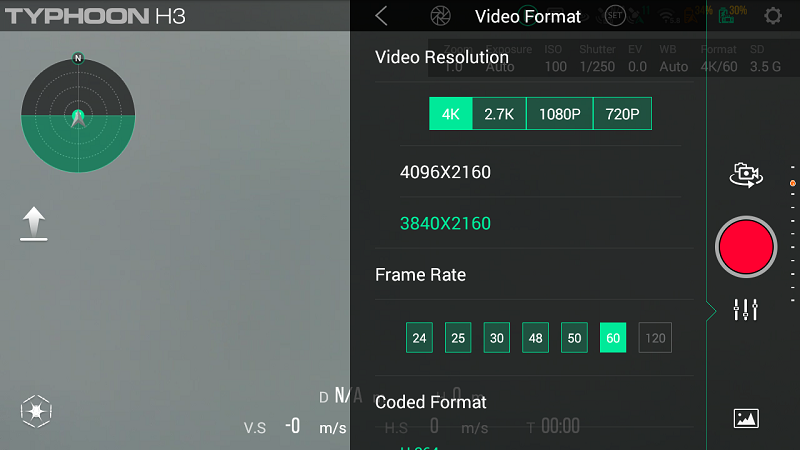Choose the 50 fps frame rate option
Viewport: 800px width, 450px height.
click(x=574, y=338)
